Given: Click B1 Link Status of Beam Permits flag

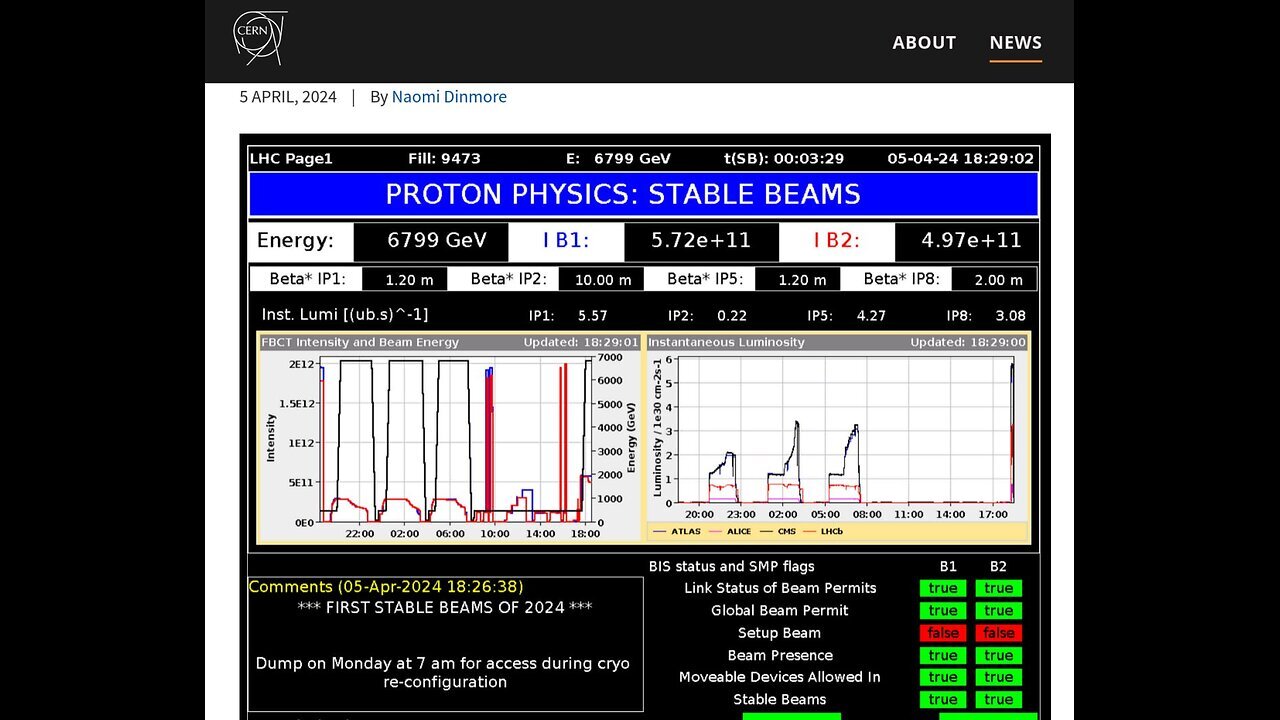Looking at the screenshot, I should pos(943,588).
